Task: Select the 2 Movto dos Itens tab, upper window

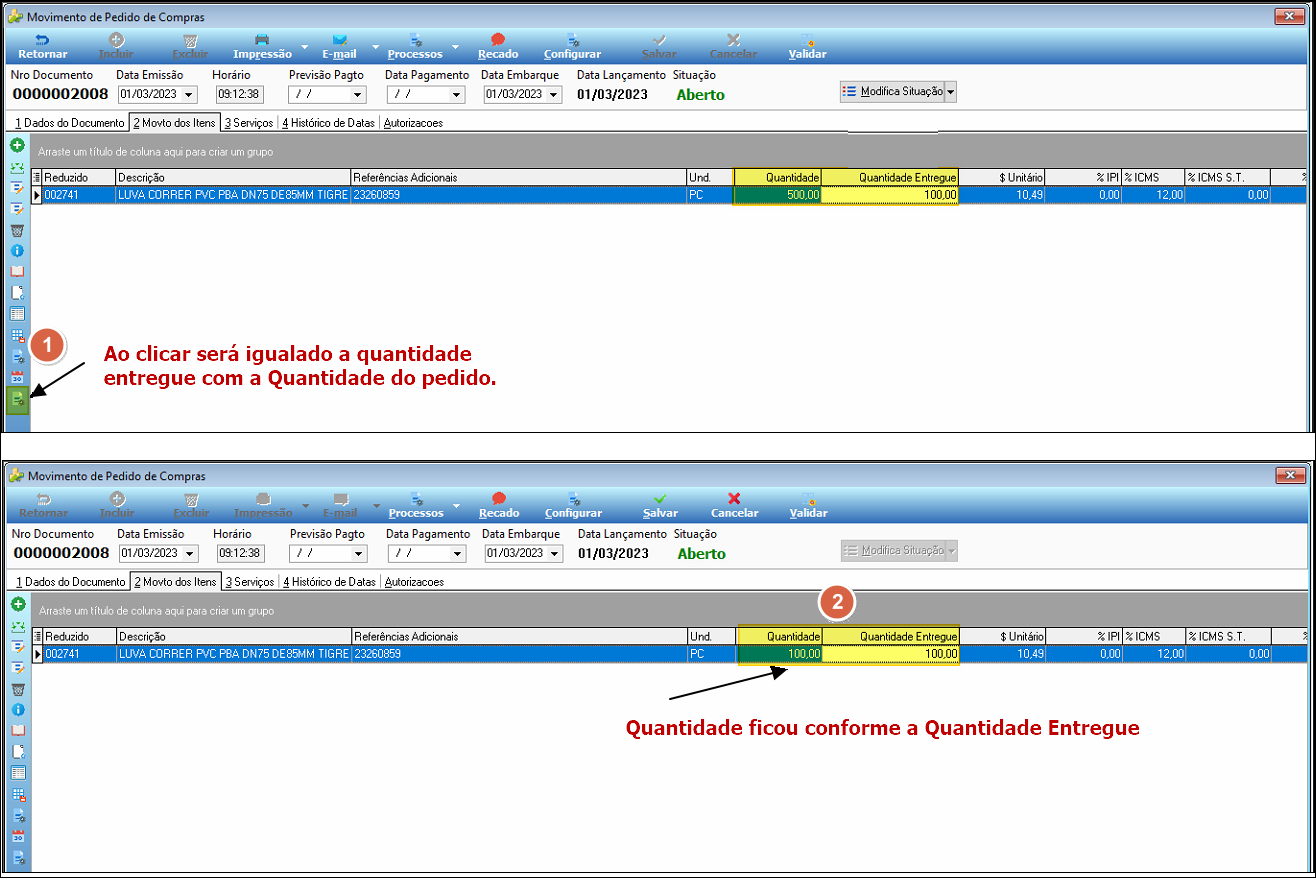Action: click(x=174, y=123)
